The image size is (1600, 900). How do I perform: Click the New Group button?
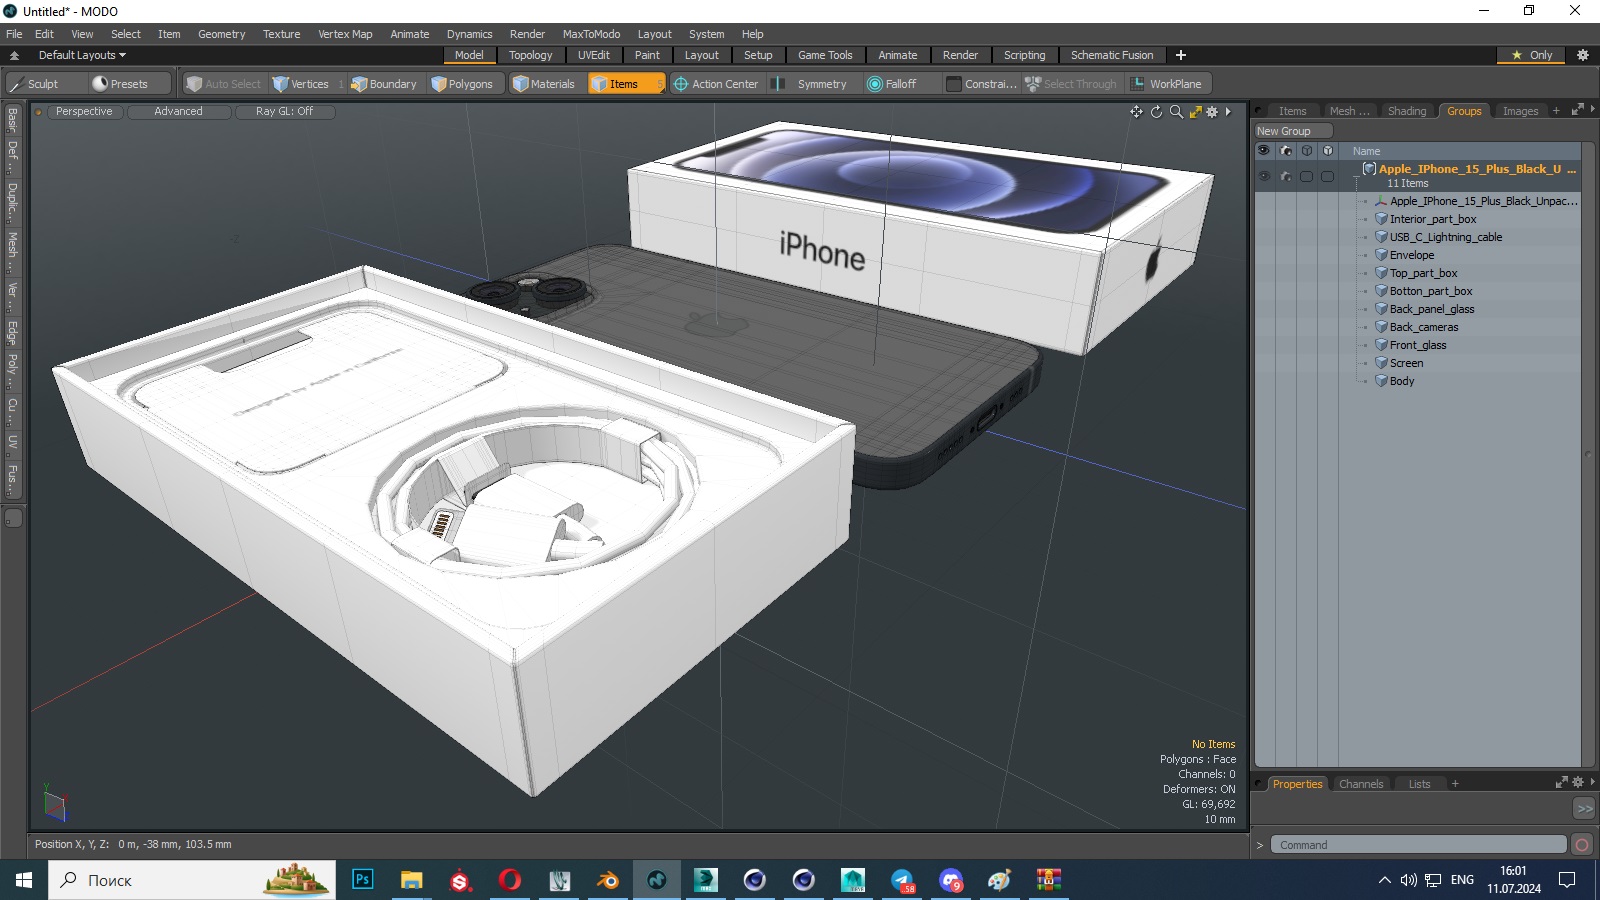tap(1293, 131)
